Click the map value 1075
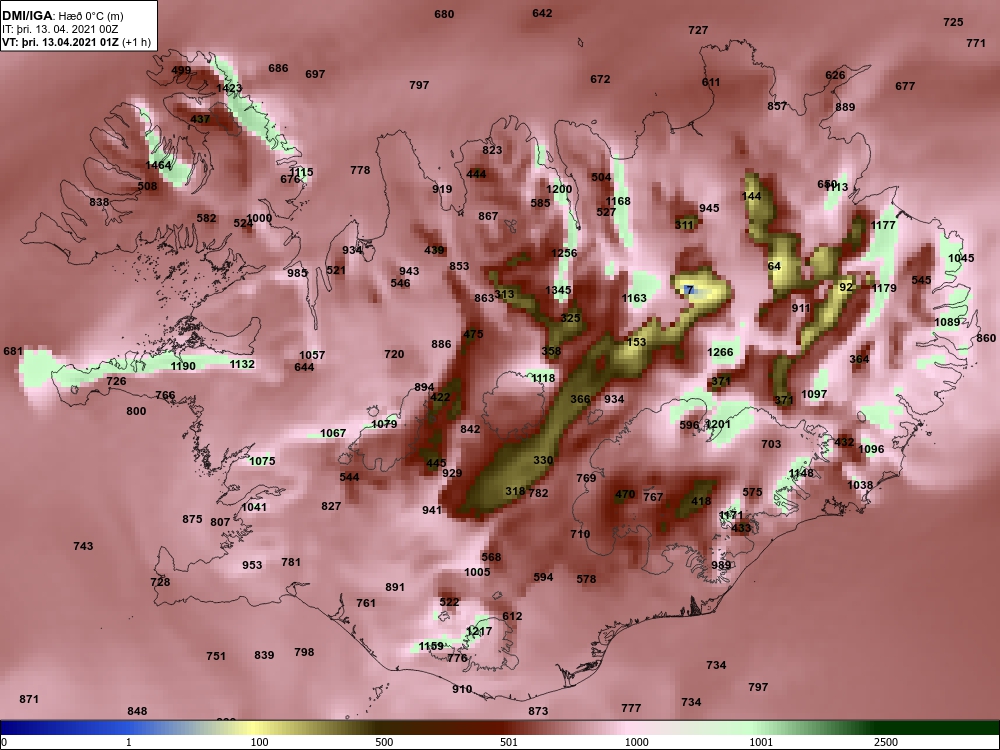Viewport: 1000px width, 750px height. click(262, 461)
